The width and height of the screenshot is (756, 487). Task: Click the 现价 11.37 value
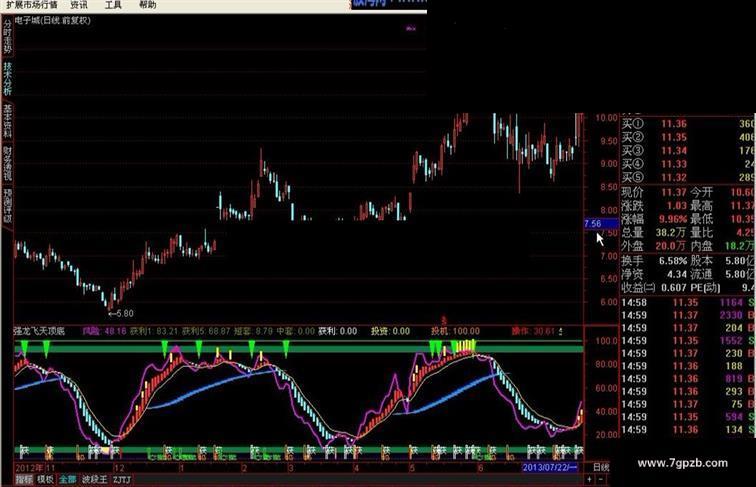[x=674, y=192]
